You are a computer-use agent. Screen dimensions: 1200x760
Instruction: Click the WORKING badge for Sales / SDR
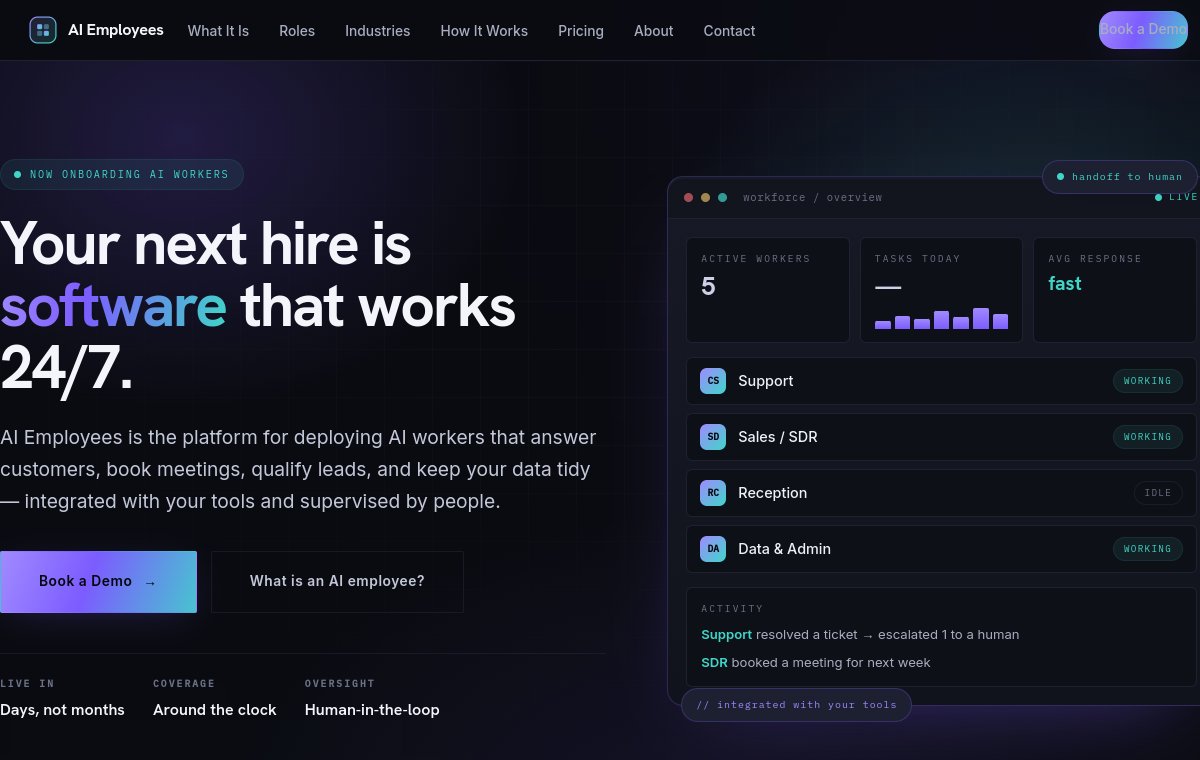click(x=1148, y=437)
